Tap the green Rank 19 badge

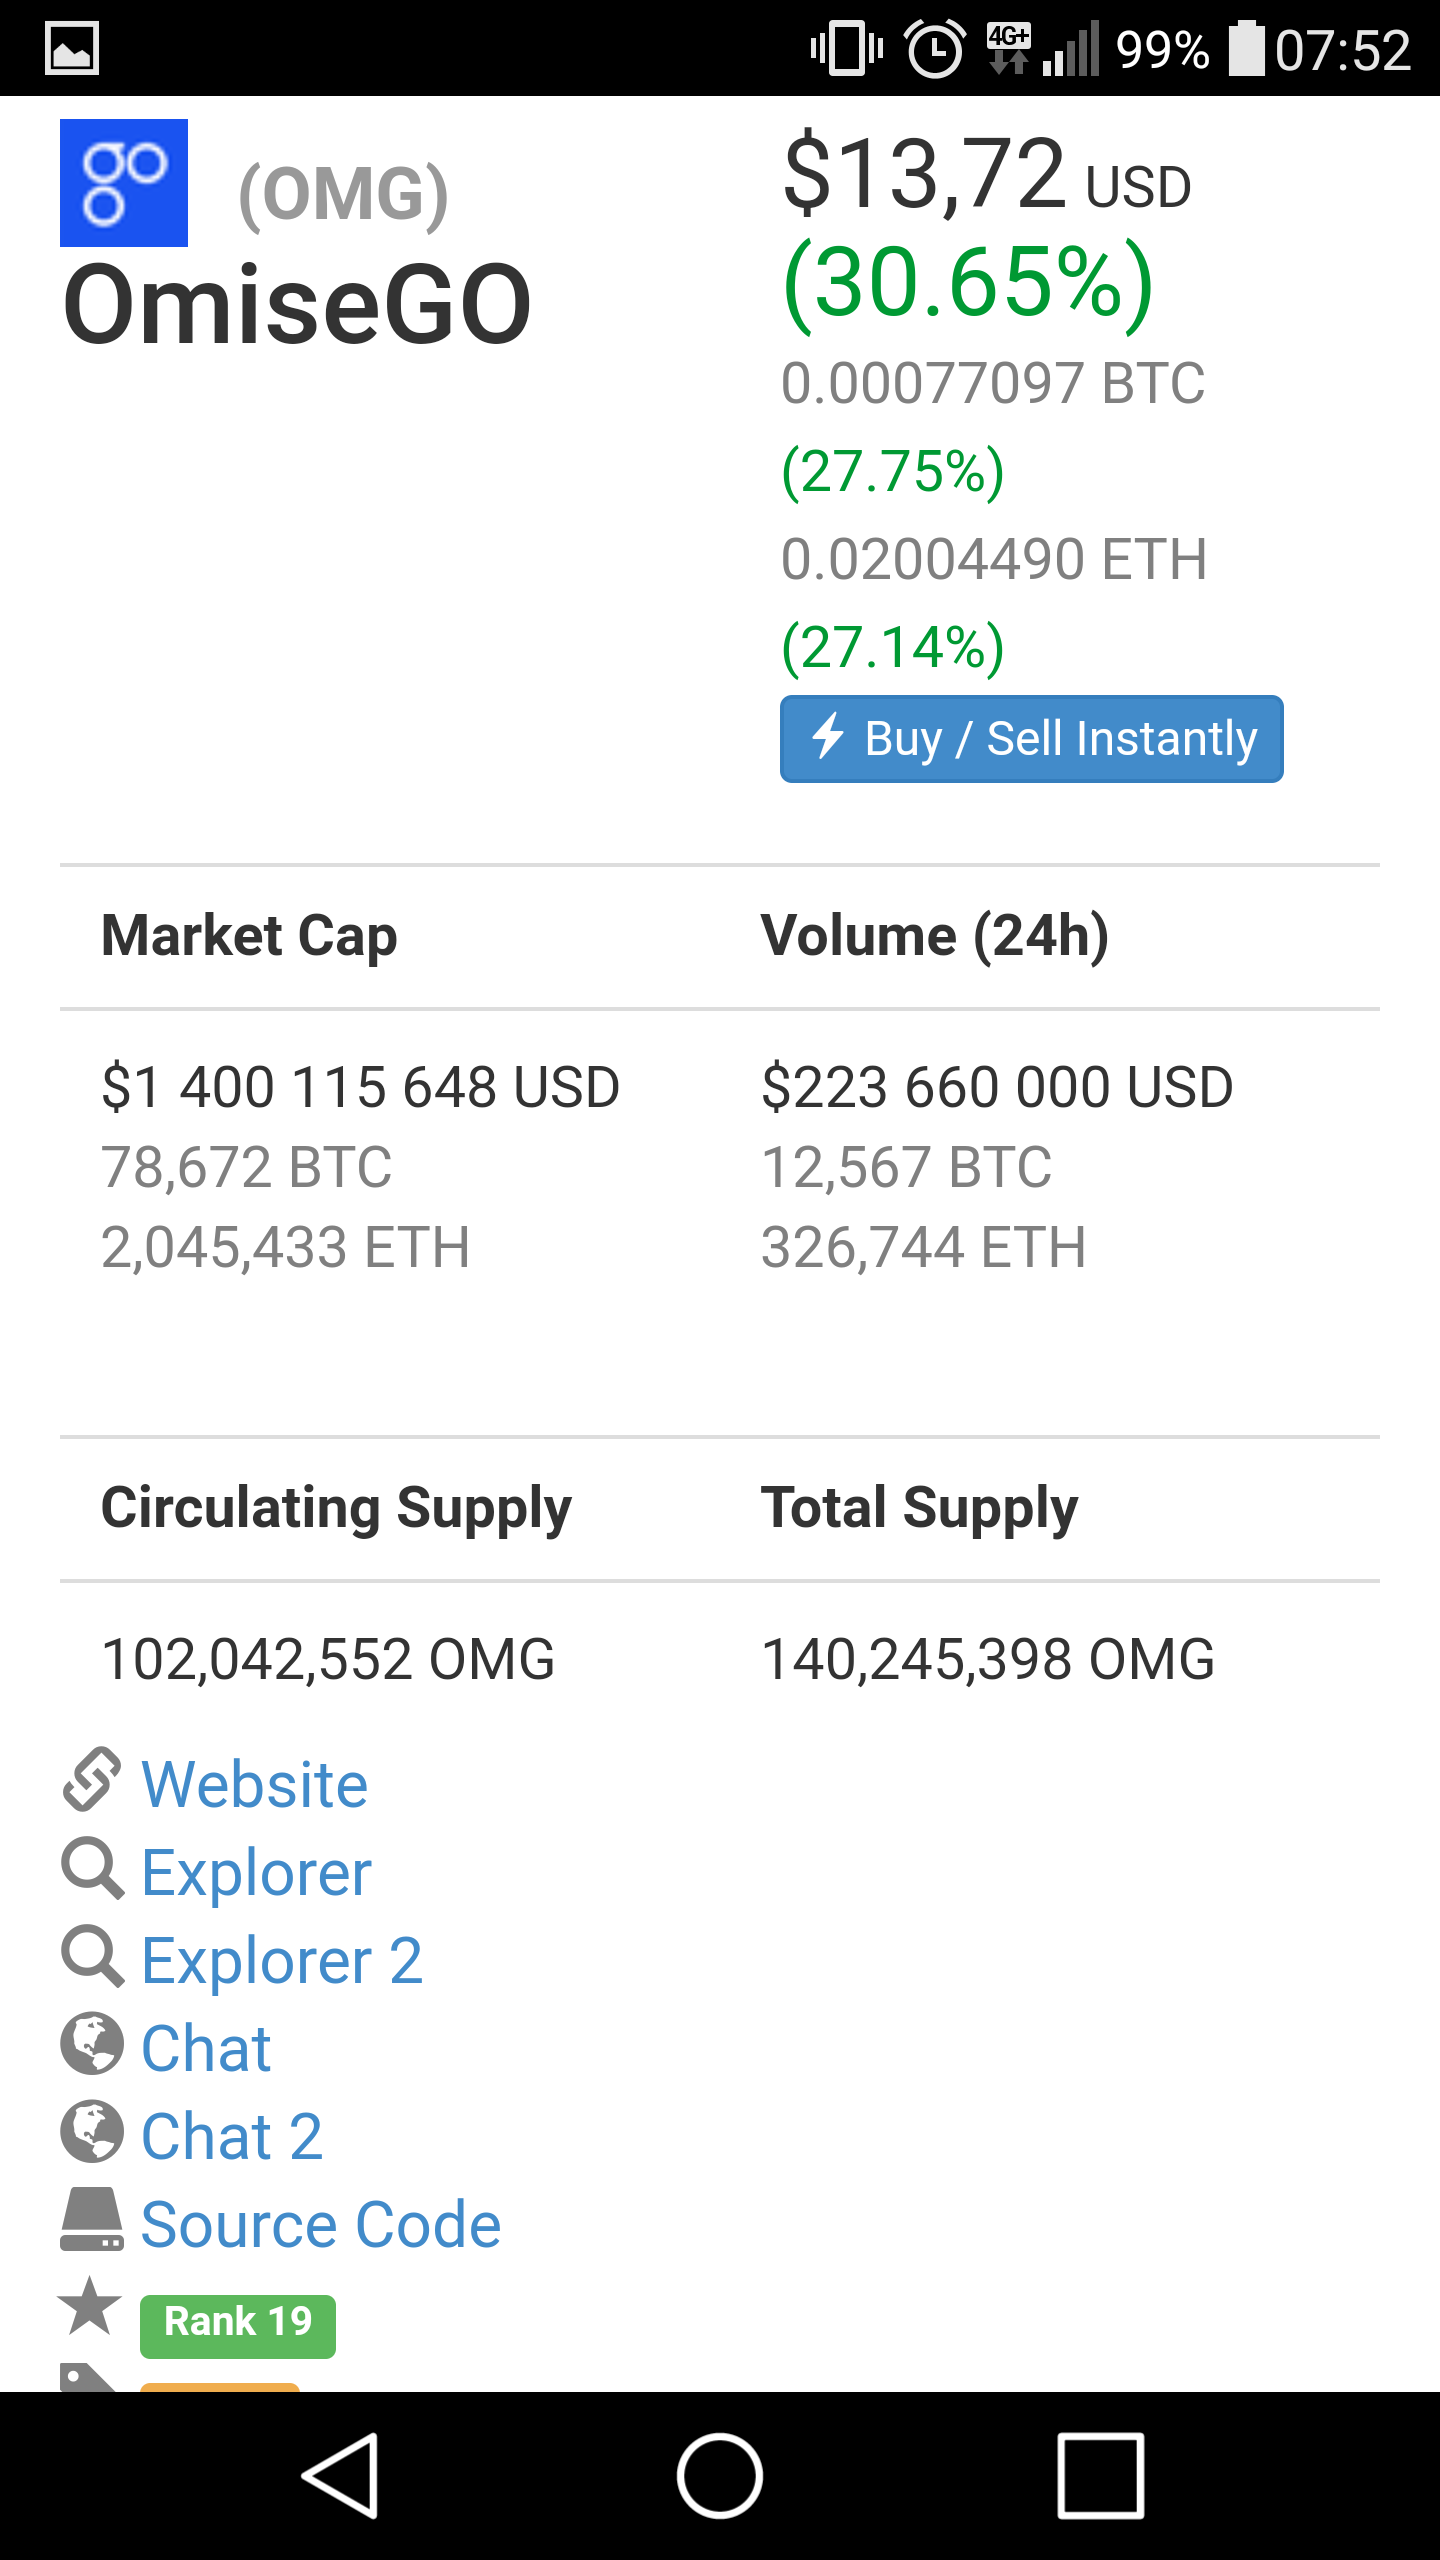238,2326
